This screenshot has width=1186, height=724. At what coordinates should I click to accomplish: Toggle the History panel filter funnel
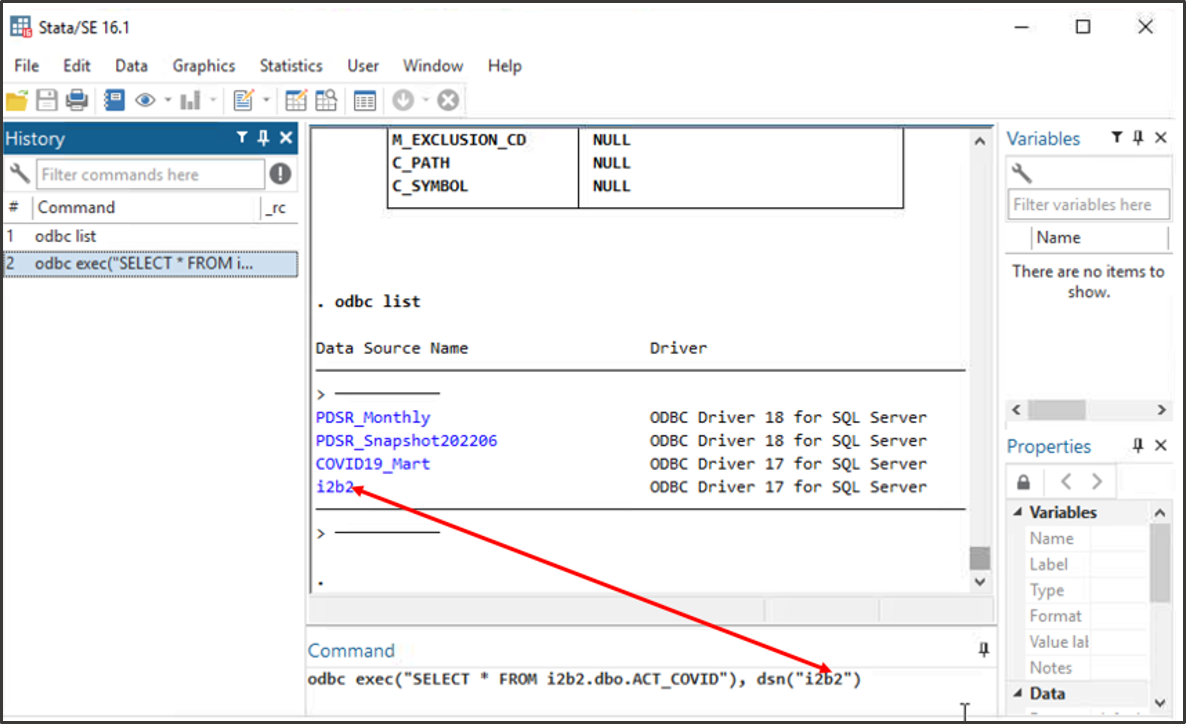click(242, 138)
